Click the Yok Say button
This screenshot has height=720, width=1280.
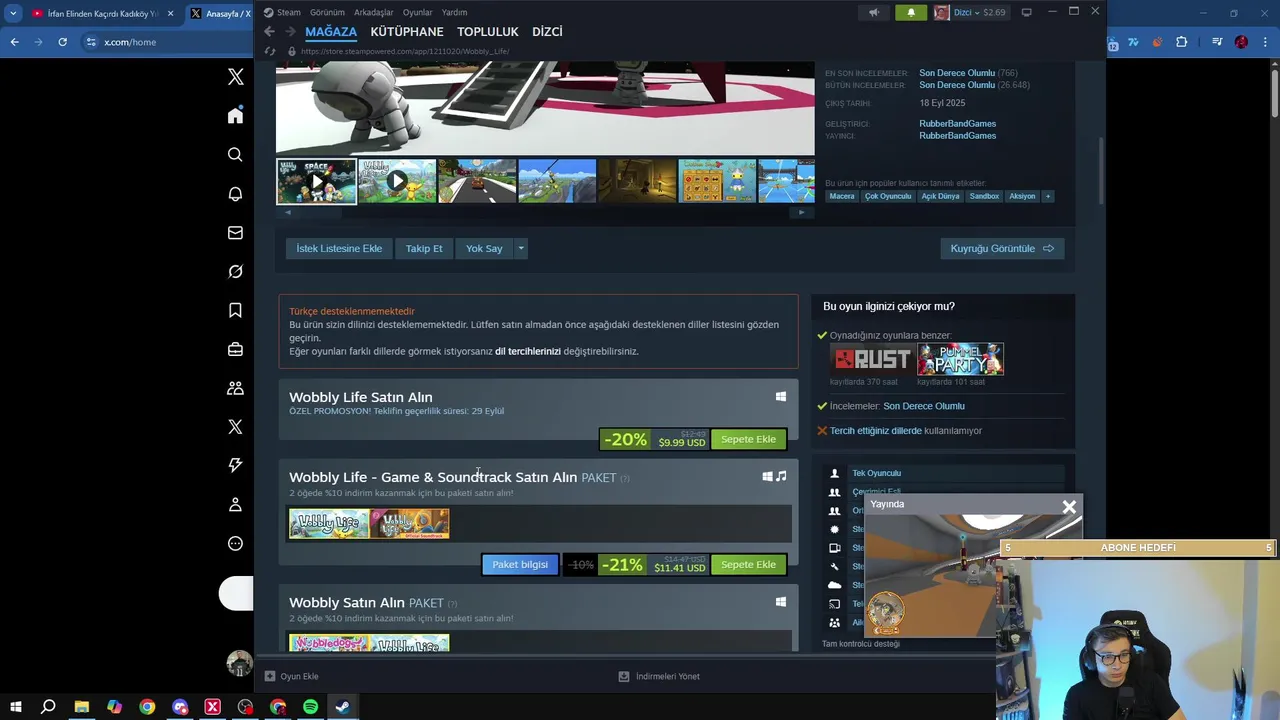click(484, 248)
